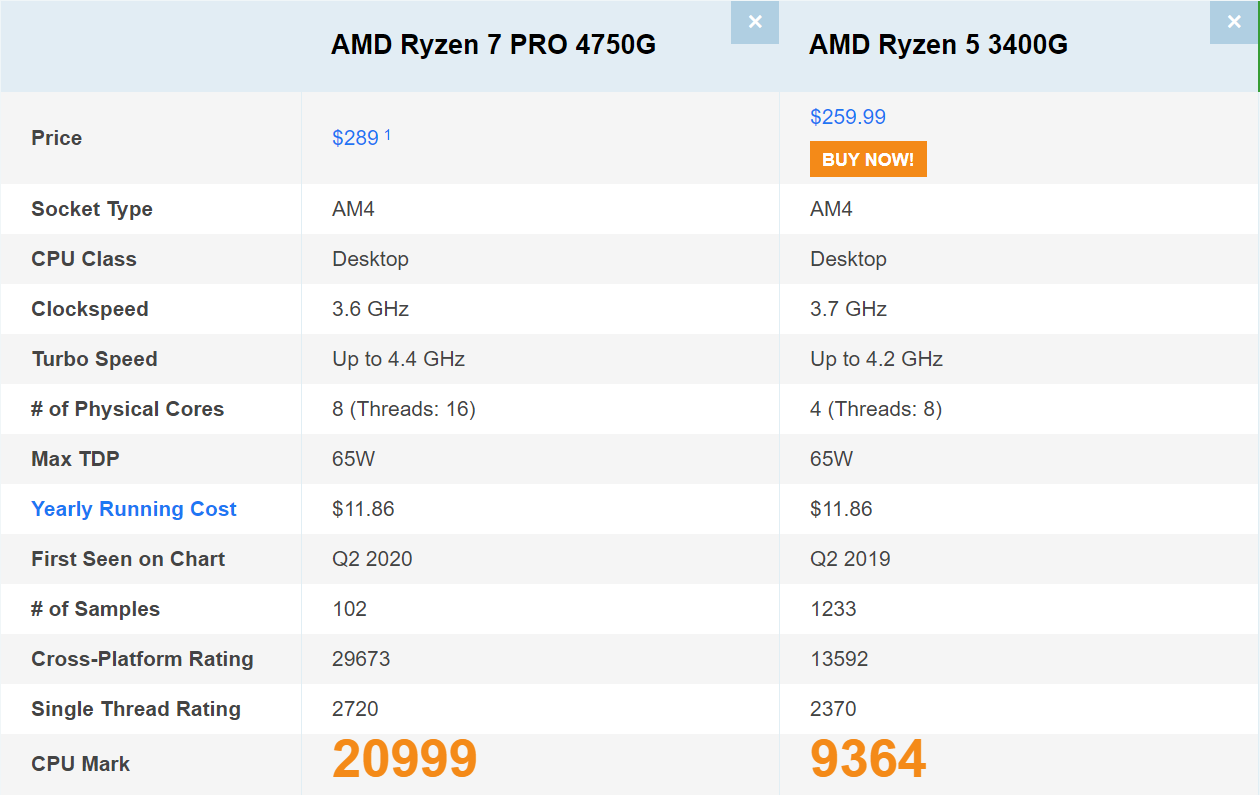
Task: Click the AMD Ryzen 5 3400G heading
Action: (x=938, y=44)
